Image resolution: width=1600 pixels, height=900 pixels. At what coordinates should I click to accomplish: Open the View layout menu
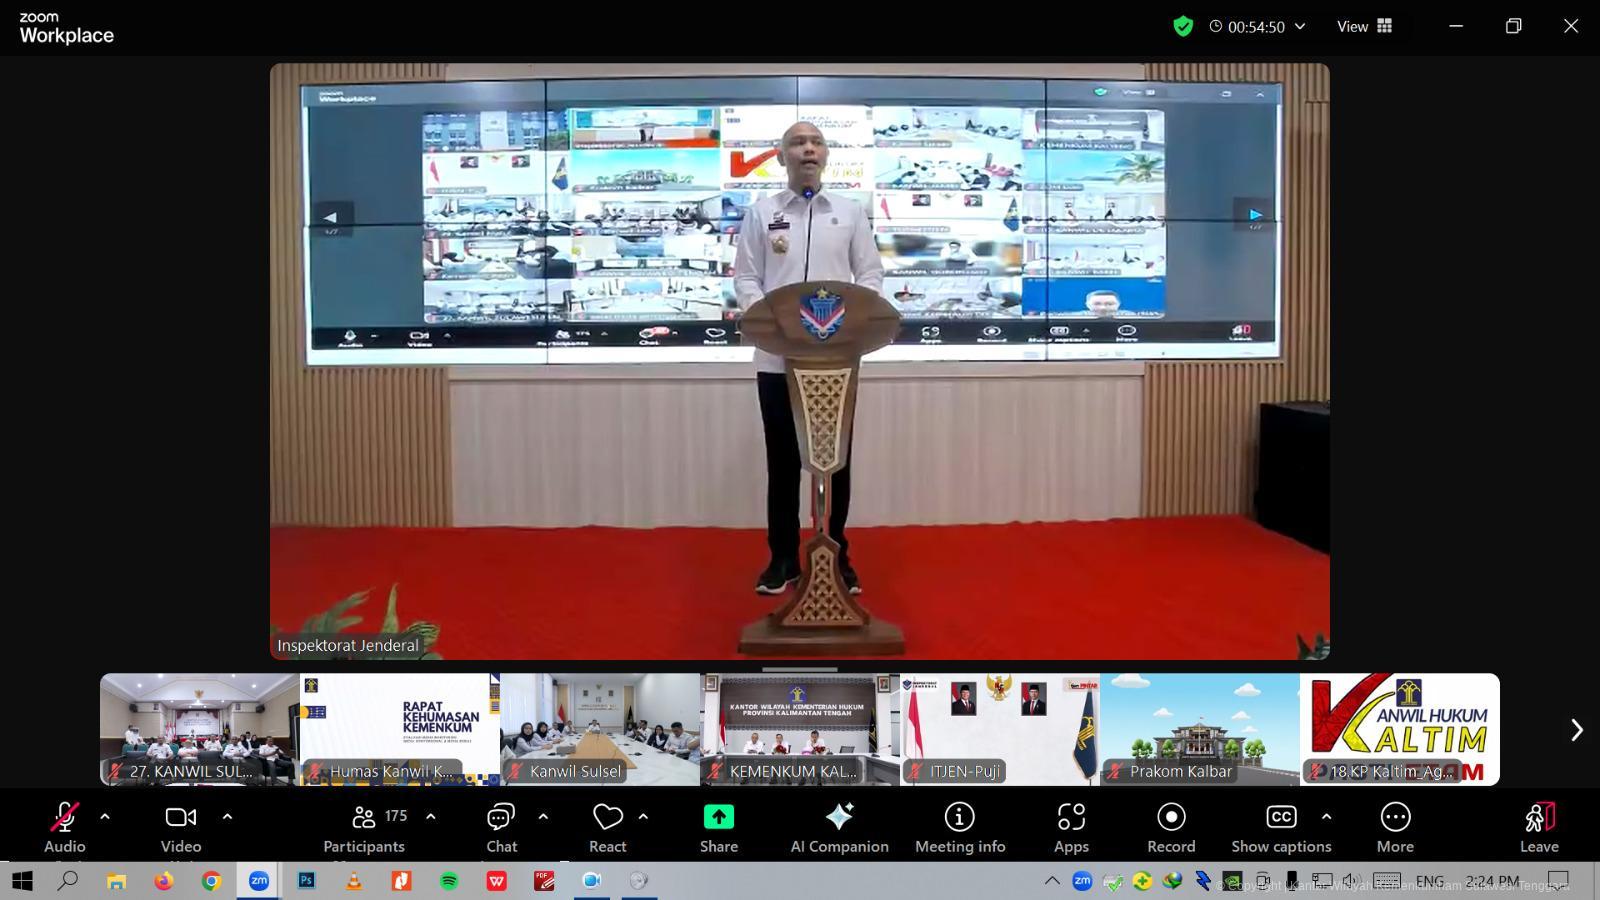1364,27
